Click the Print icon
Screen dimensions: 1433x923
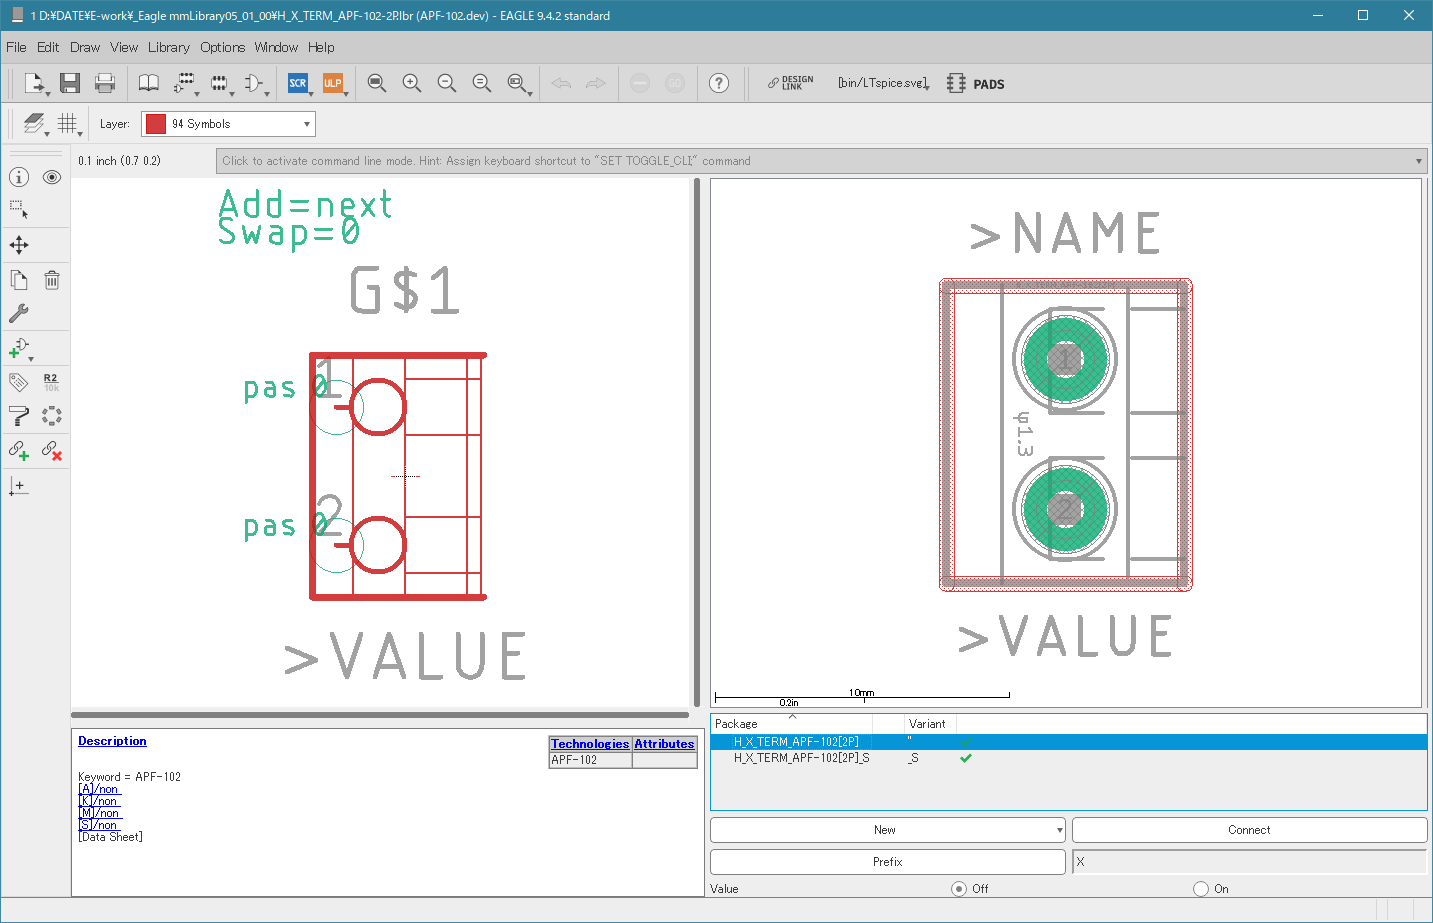pyautogui.click(x=105, y=83)
